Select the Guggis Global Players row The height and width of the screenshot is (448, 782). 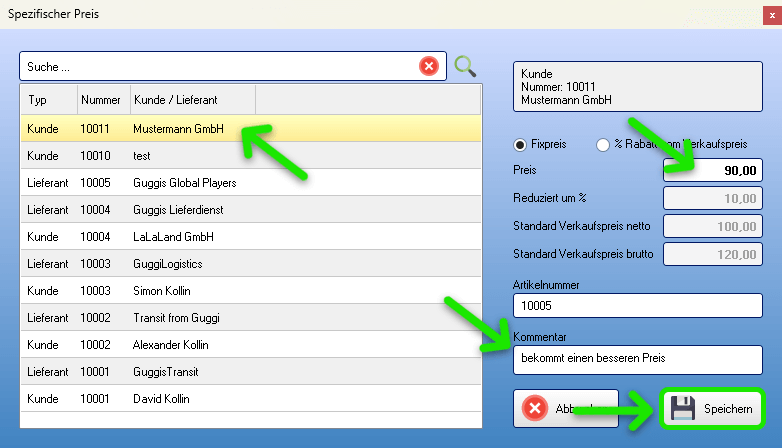coord(184,183)
